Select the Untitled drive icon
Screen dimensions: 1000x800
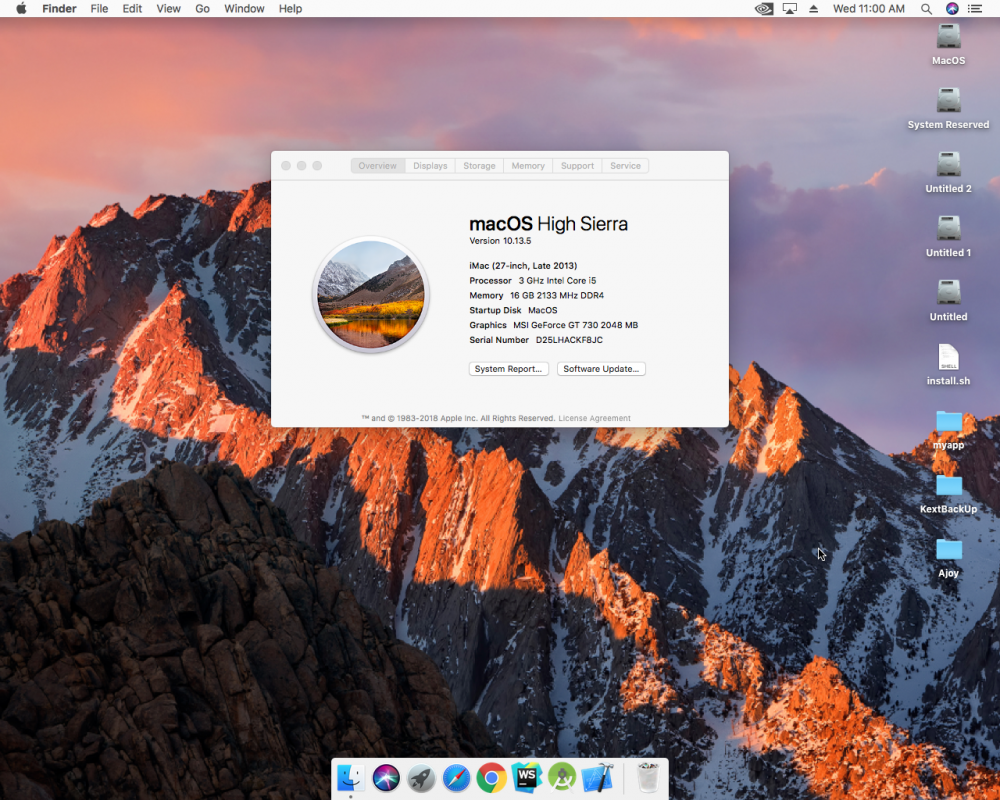click(x=948, y=292)
